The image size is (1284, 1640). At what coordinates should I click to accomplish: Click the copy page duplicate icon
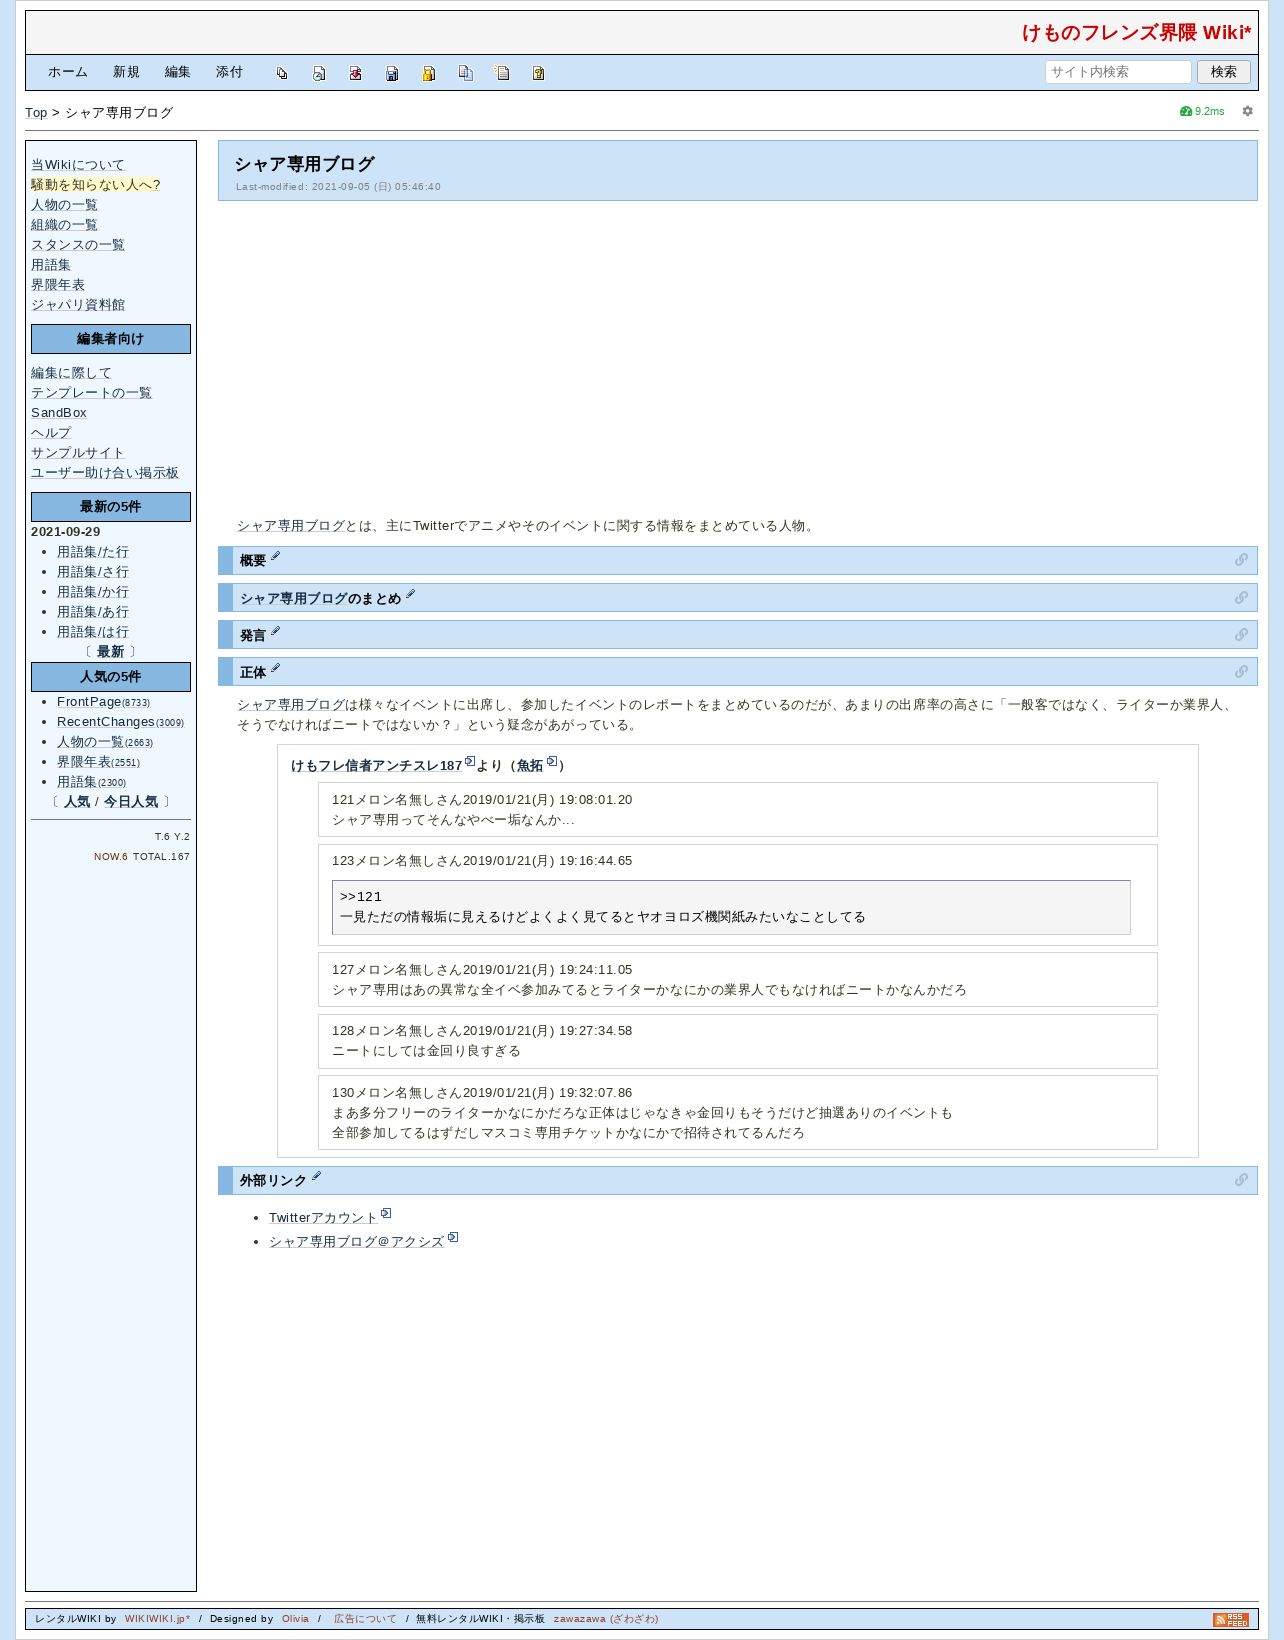point(465,73)
